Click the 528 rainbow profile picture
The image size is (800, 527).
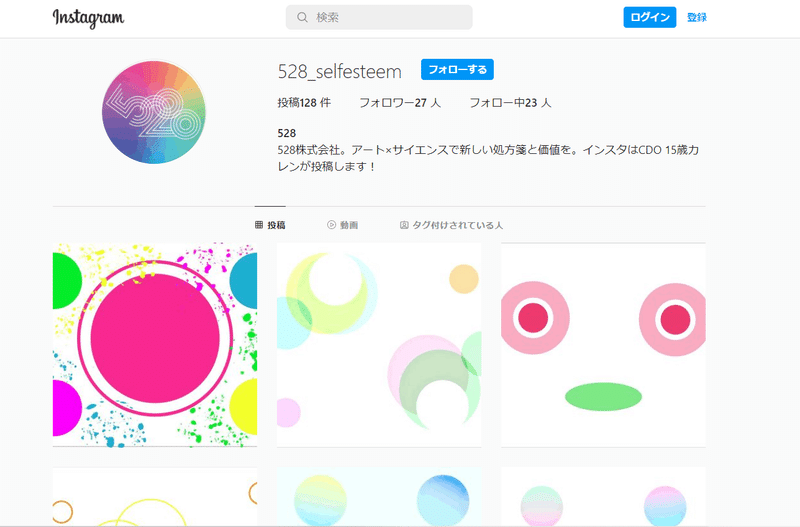coord(154,112)
